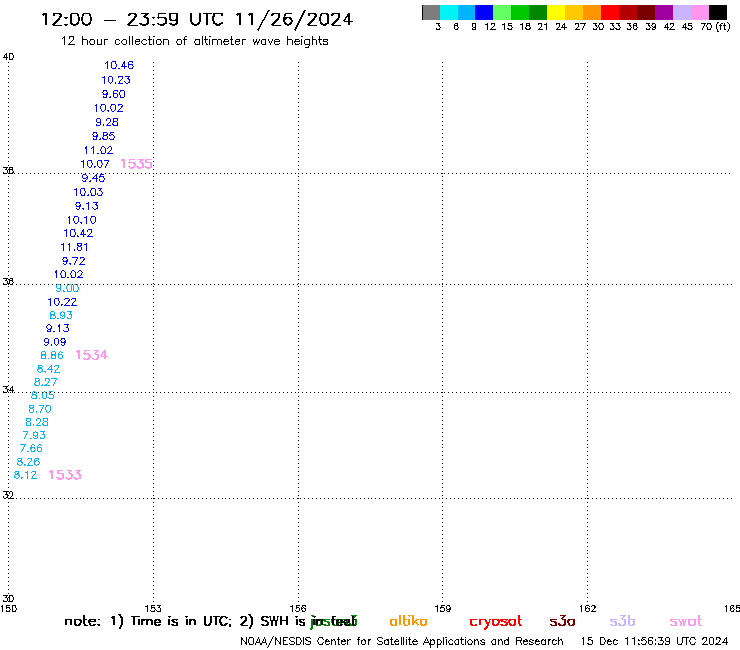The height and width of the screenshot is (650, 740).
Task: Select the 8.26 wave height value
Action: click(28, 462)
